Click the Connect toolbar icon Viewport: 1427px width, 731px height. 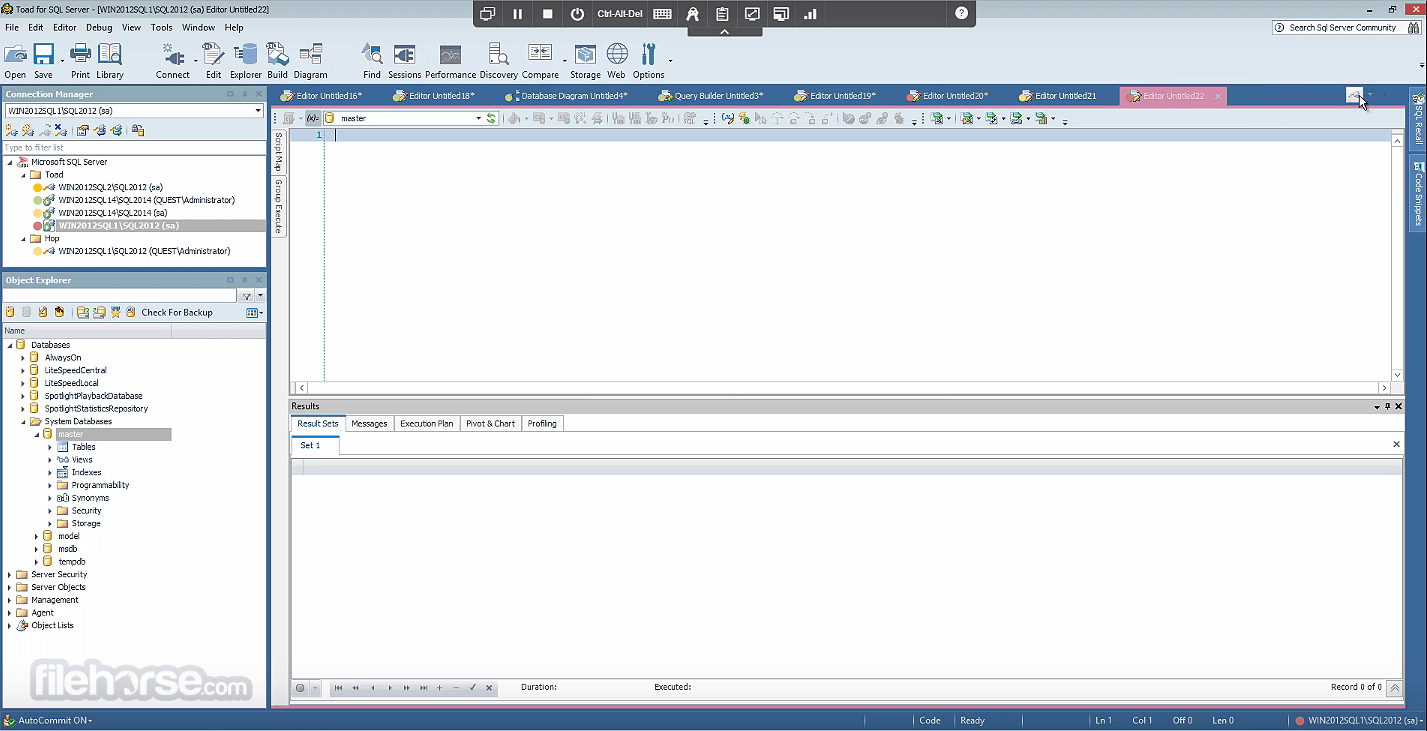coord(172,60)
